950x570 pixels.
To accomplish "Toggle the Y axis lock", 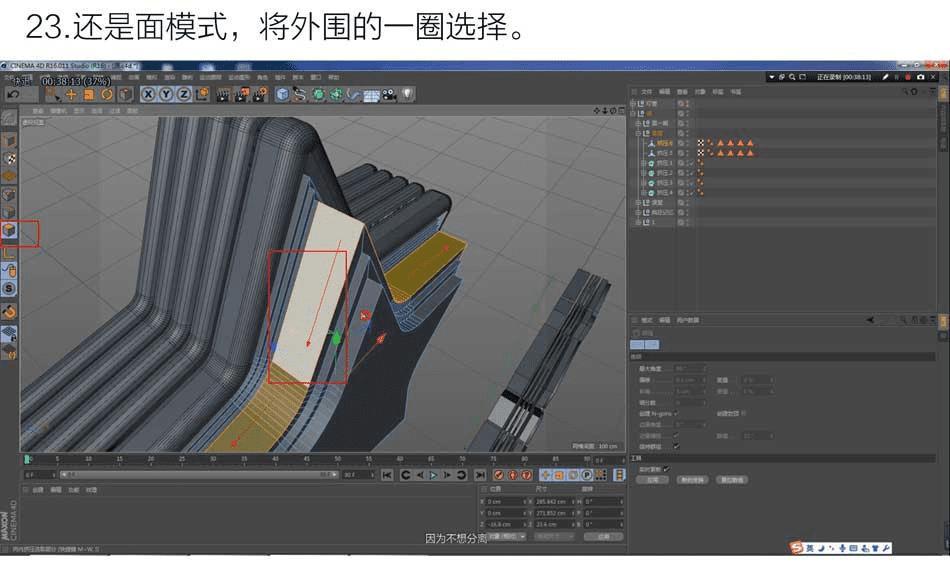I will 166,94.
